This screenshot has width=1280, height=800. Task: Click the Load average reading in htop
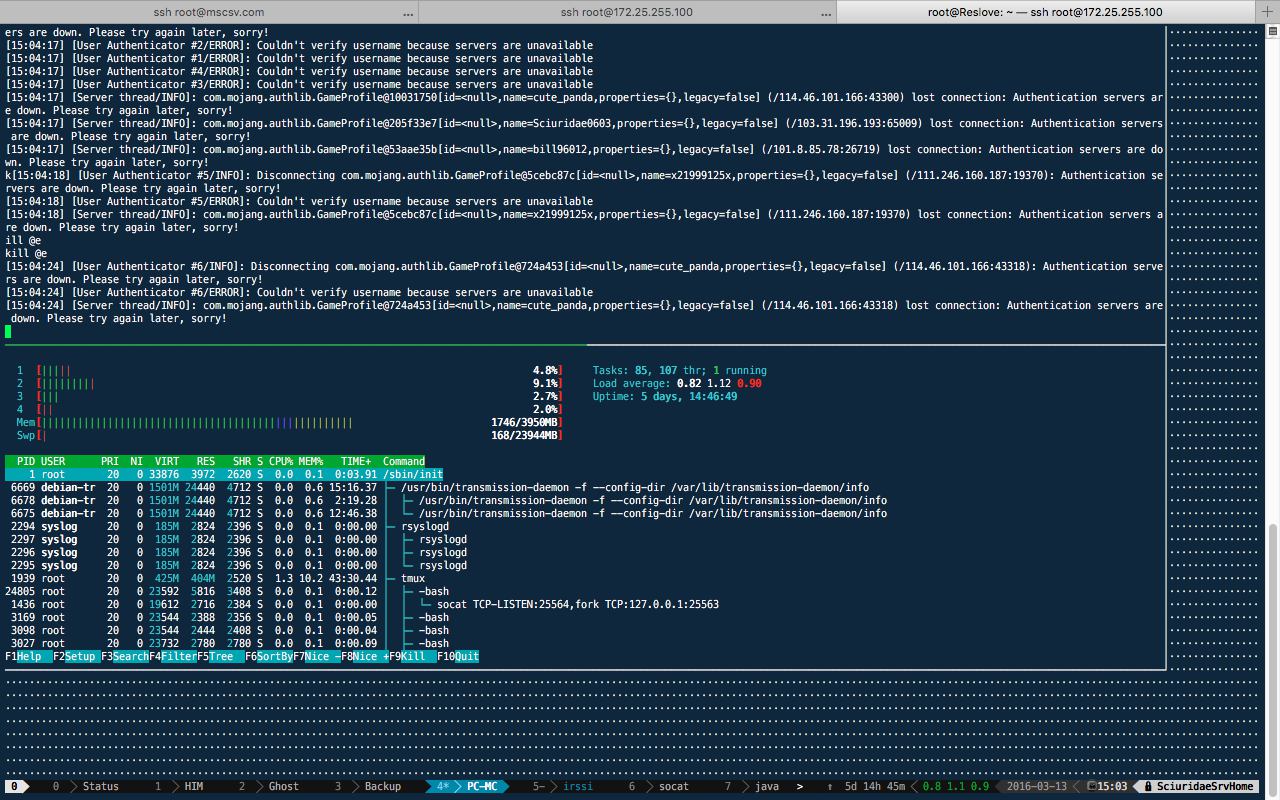(x=678, y=384)
